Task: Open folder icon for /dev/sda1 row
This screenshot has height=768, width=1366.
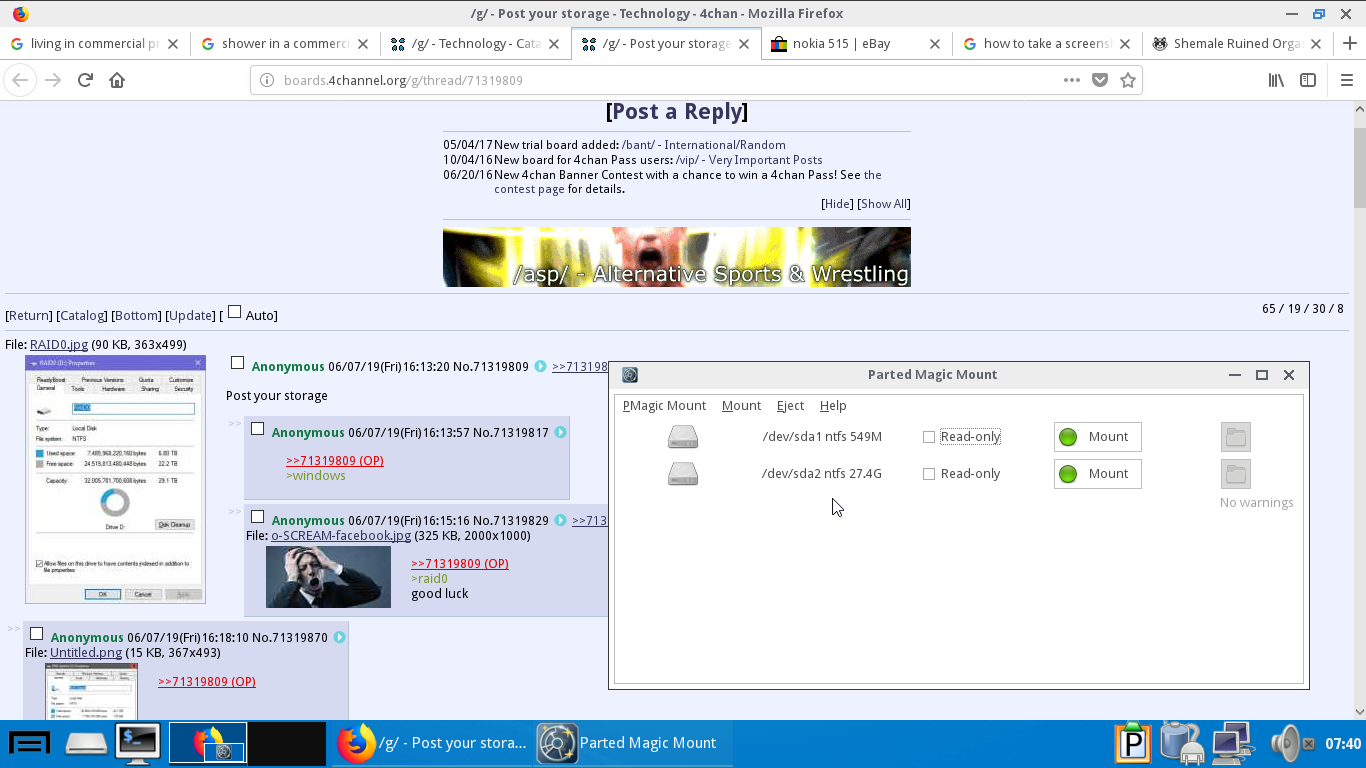Action: click(1236, 437)
